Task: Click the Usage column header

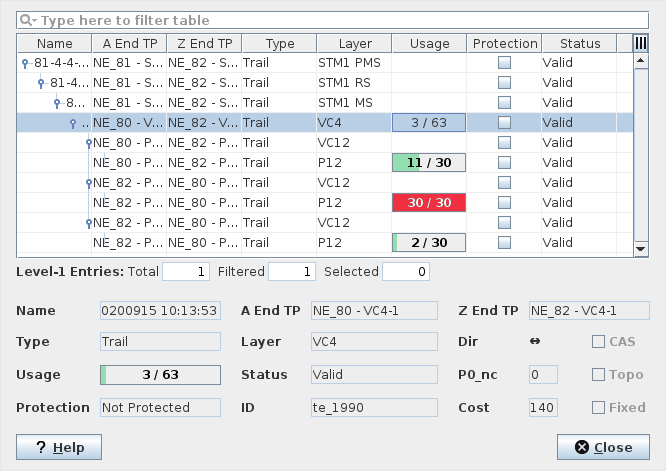Action: click(429, 44)
